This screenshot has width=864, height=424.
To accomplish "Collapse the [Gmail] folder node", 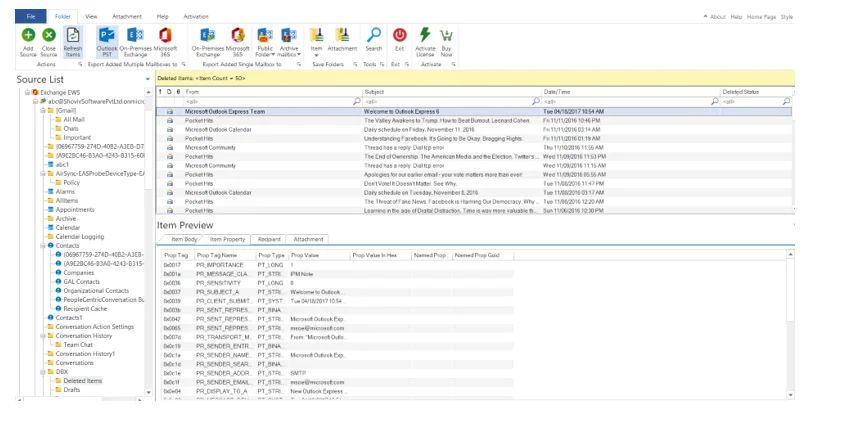I will click(42, 110).
